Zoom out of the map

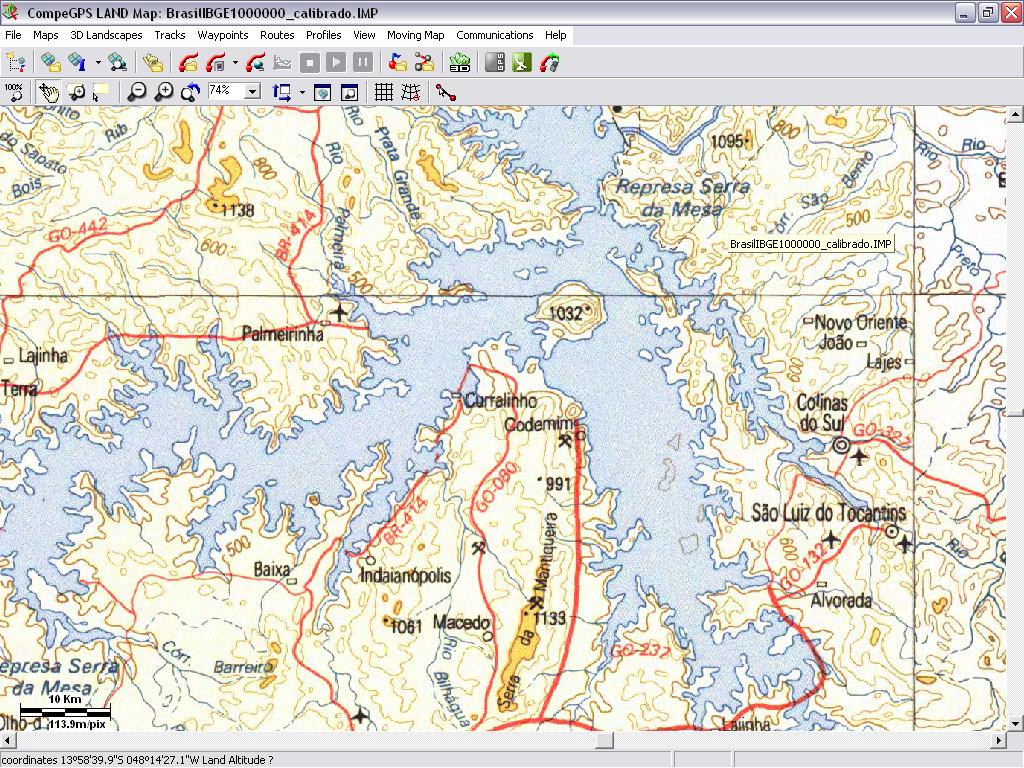coord(136,92)
